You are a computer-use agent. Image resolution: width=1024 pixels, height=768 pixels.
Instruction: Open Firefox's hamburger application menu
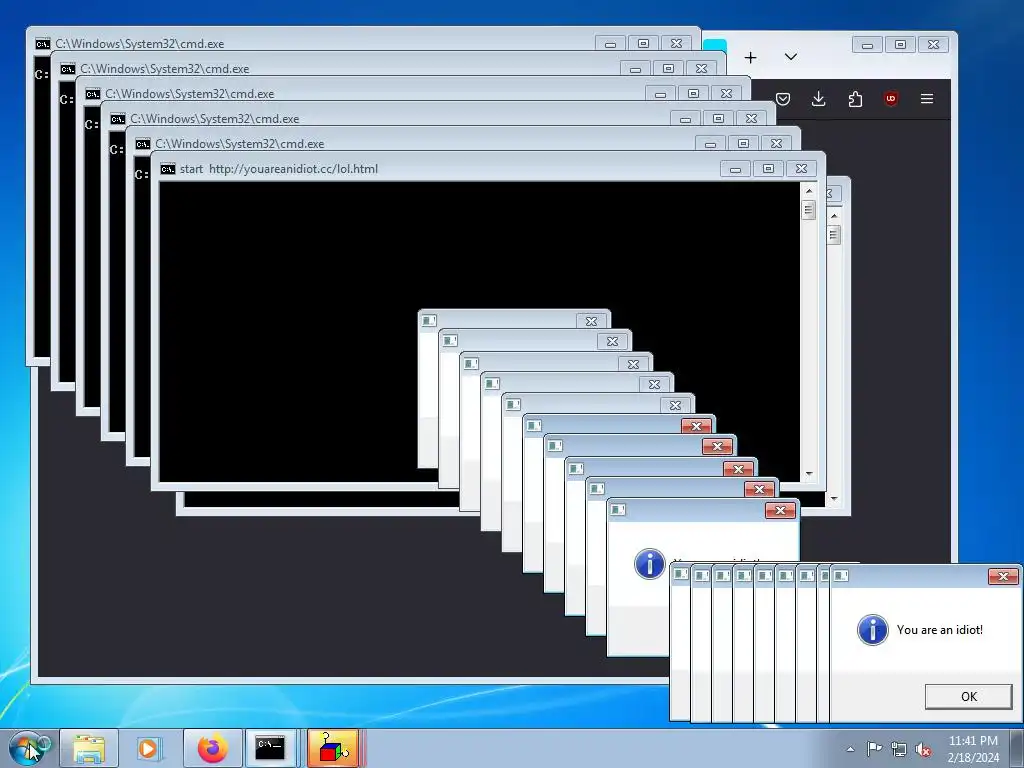click(927, 99)
